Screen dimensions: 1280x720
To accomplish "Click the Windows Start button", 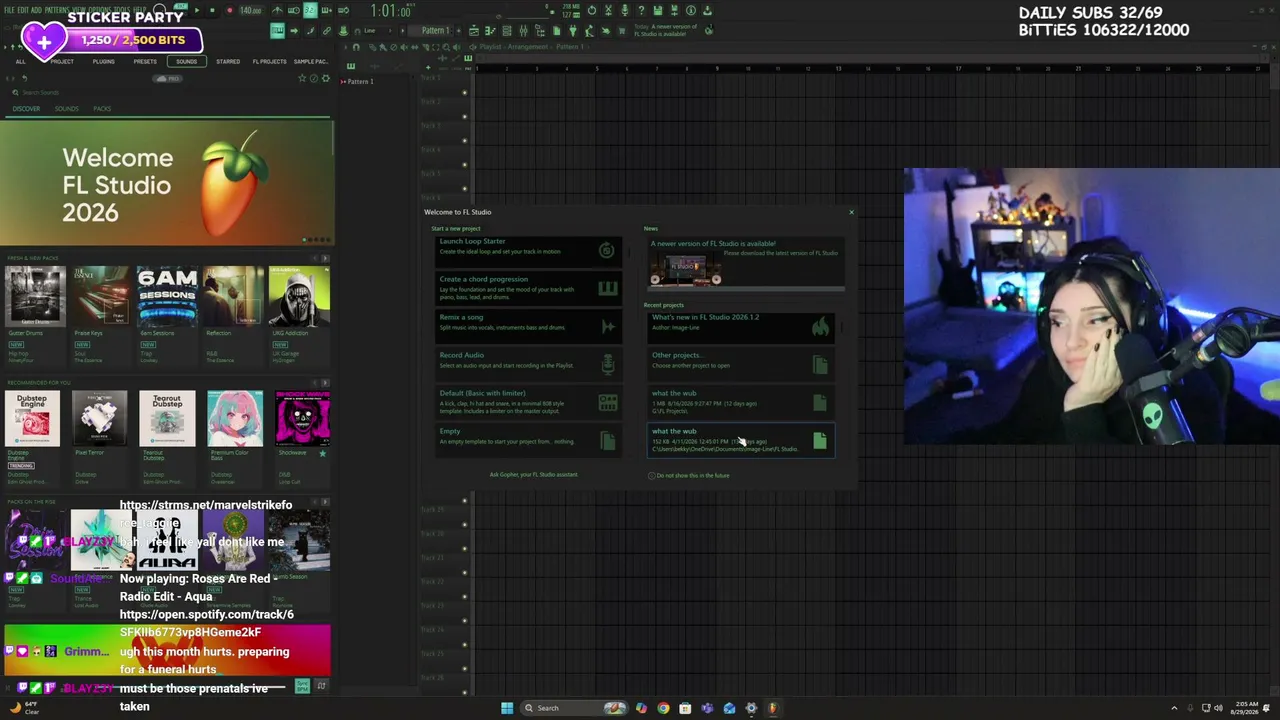I will [x=507, y=708].
